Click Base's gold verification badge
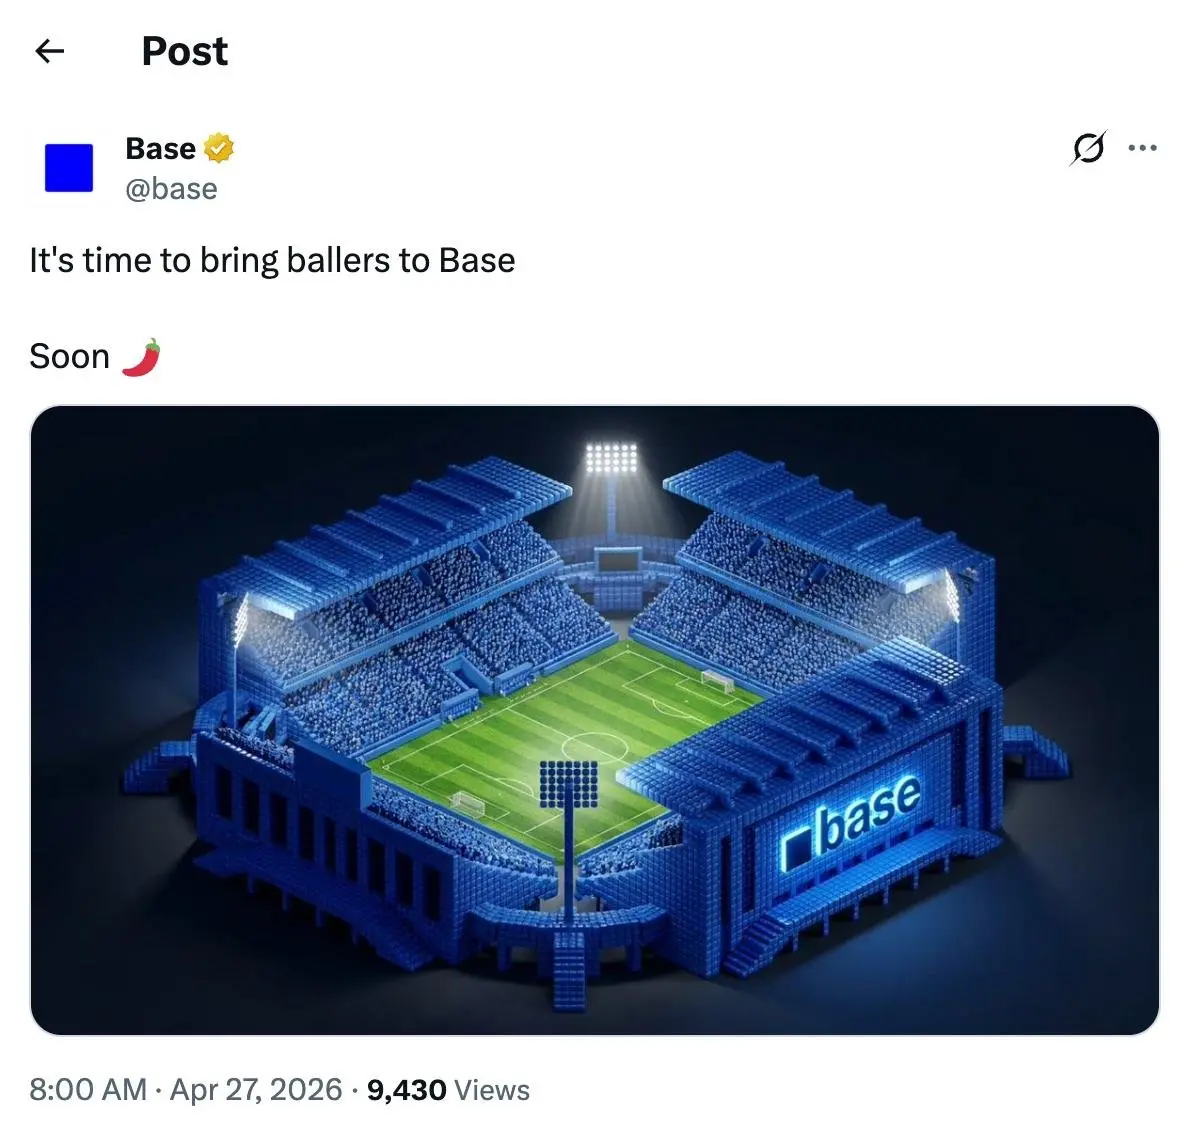This screenshot has width=1192, height=1140. (x=219, y=147)
